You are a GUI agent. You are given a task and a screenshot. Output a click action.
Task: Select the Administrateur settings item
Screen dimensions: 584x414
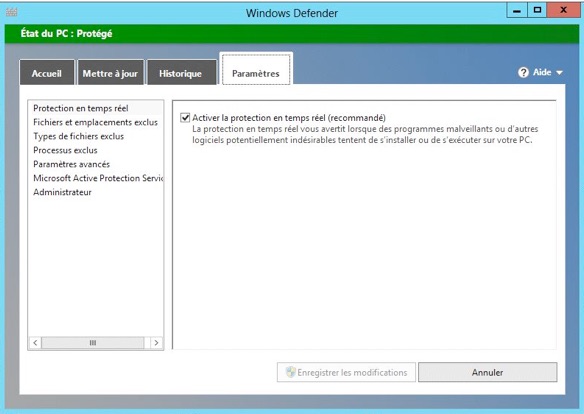pyautogui.click(x=95, y=192)
